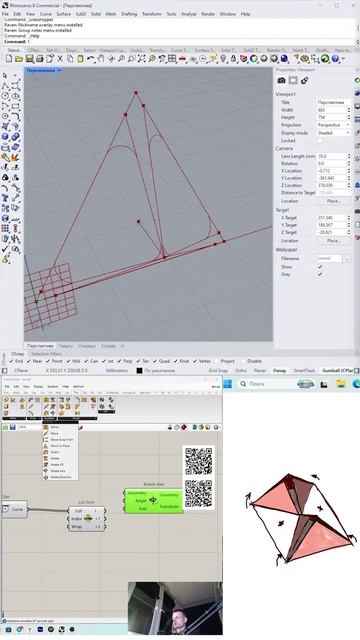Click the wallpaper Filename browse button
Viewport: 360px width, 640px height.
pos(347,258)
